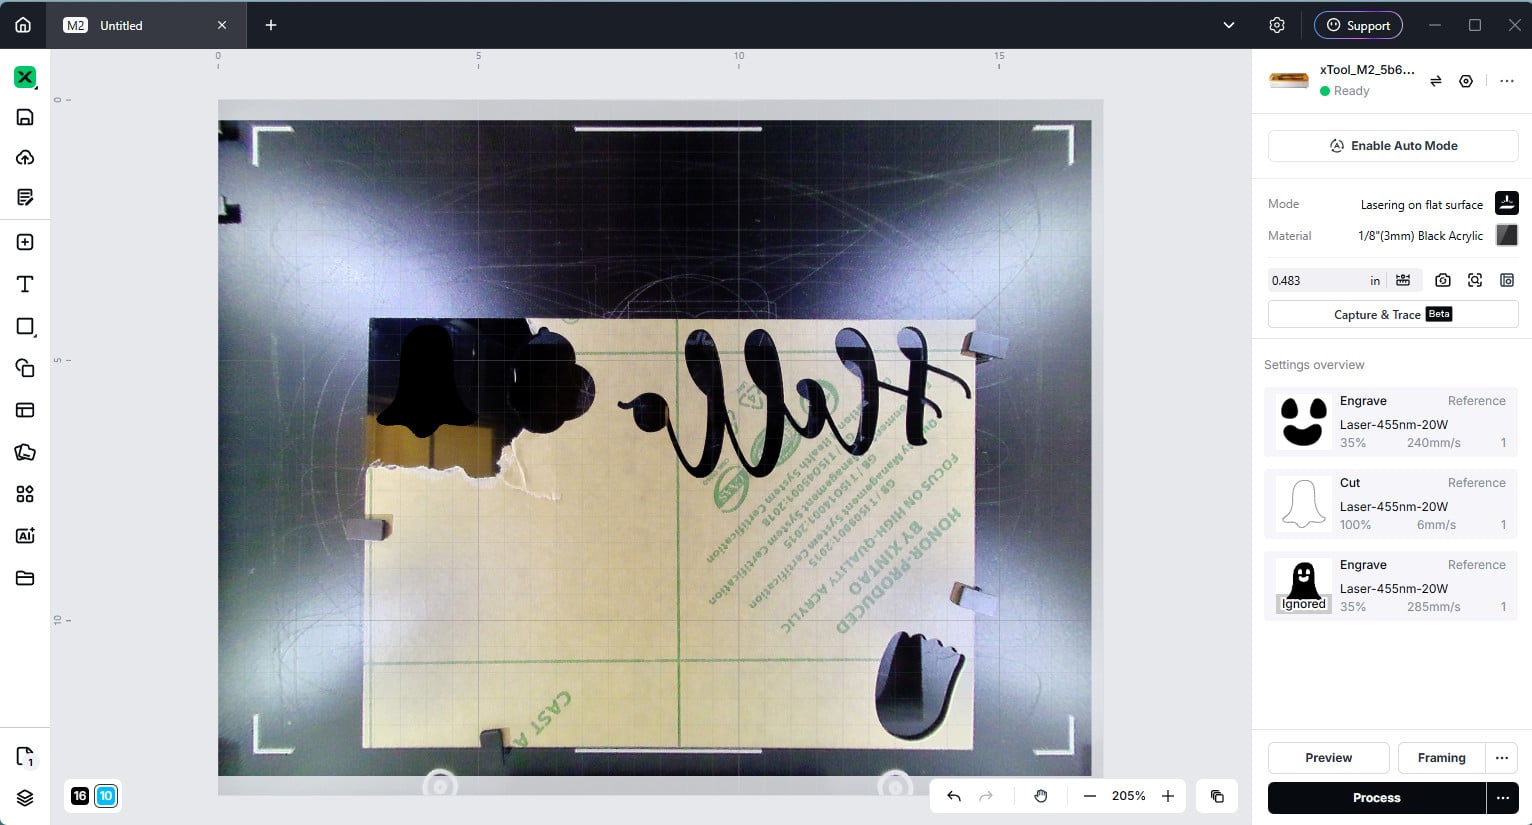Close the Untitled tab
The width and height of the screenshot is (1532, 825).
222,25
